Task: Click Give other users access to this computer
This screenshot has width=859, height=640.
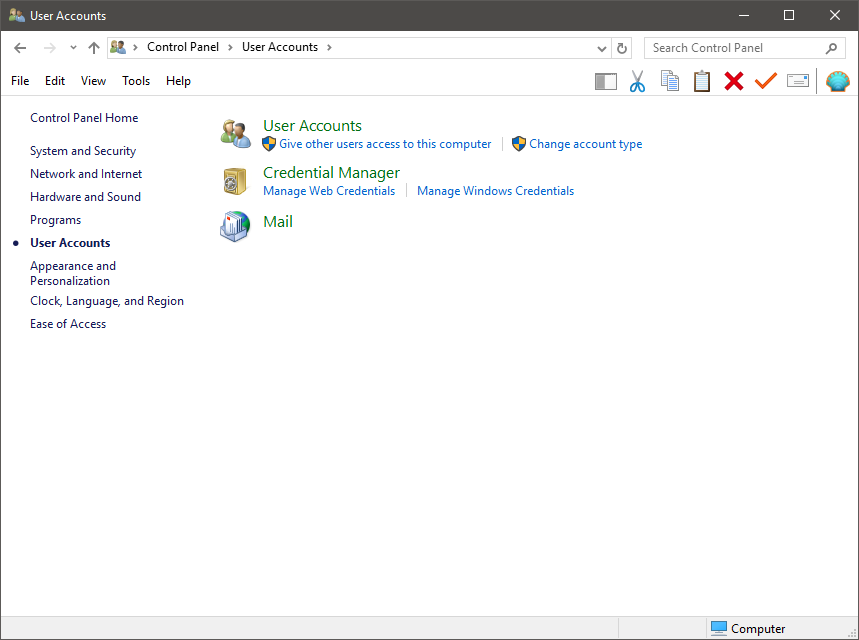Action: (385, 144)
